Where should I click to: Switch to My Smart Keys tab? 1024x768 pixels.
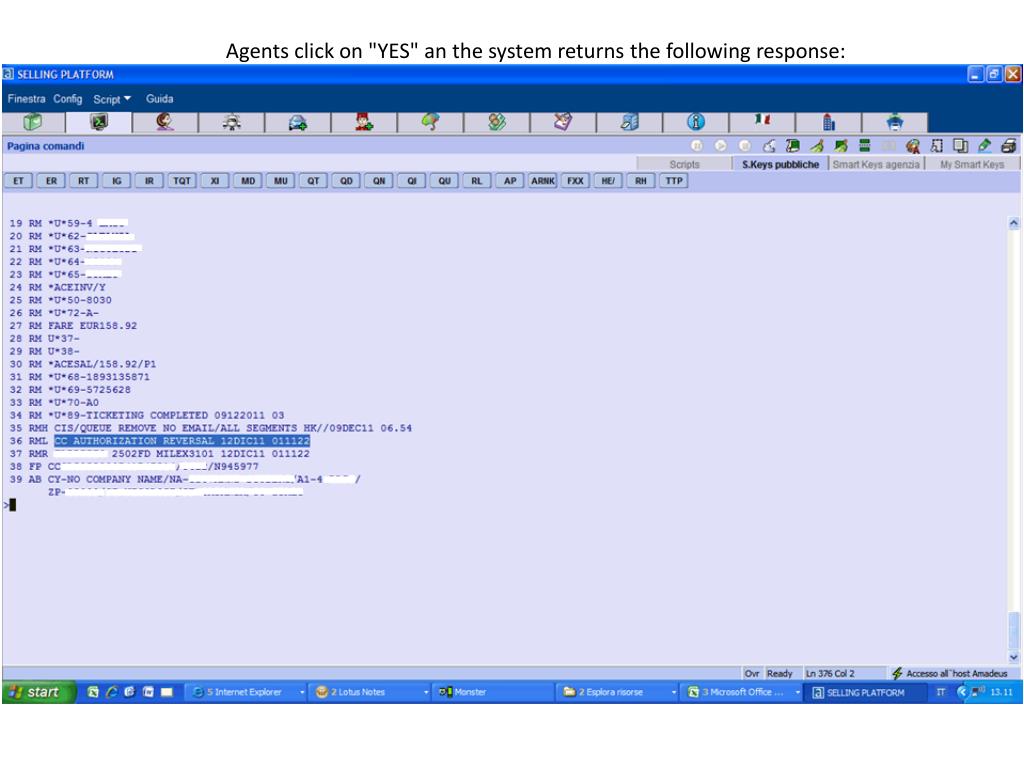pos(972,164)
